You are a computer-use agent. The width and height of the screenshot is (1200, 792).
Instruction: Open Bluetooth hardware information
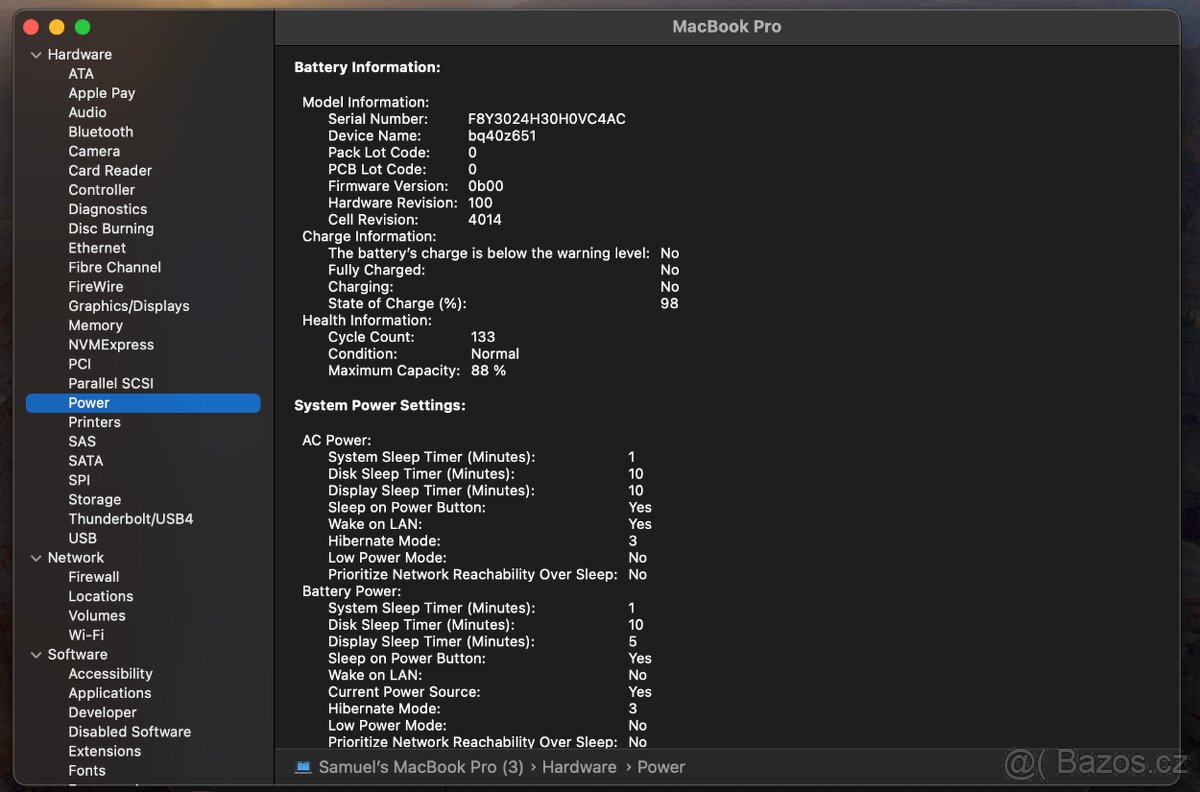[101, 131]
